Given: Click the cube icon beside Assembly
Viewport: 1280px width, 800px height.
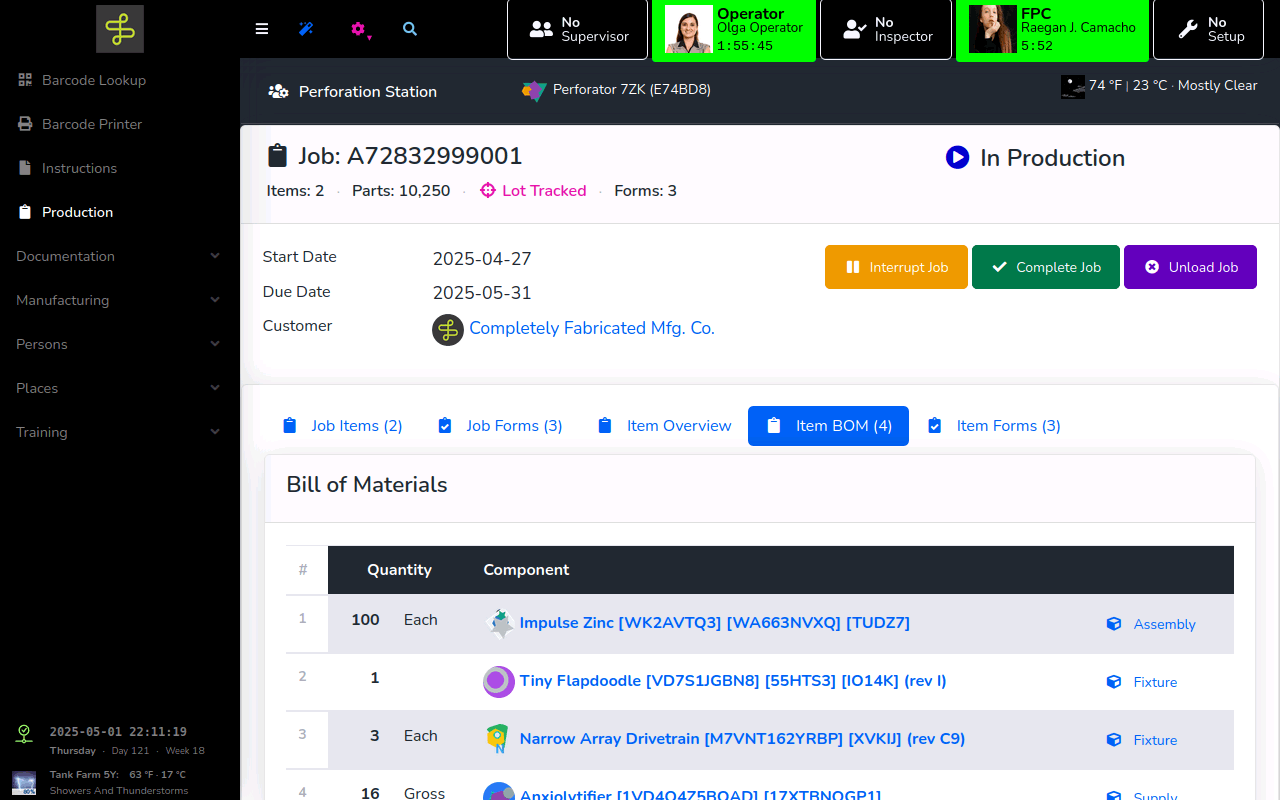Looking at the screenshot, I should pyautogui.click(x=1114, y=624).
